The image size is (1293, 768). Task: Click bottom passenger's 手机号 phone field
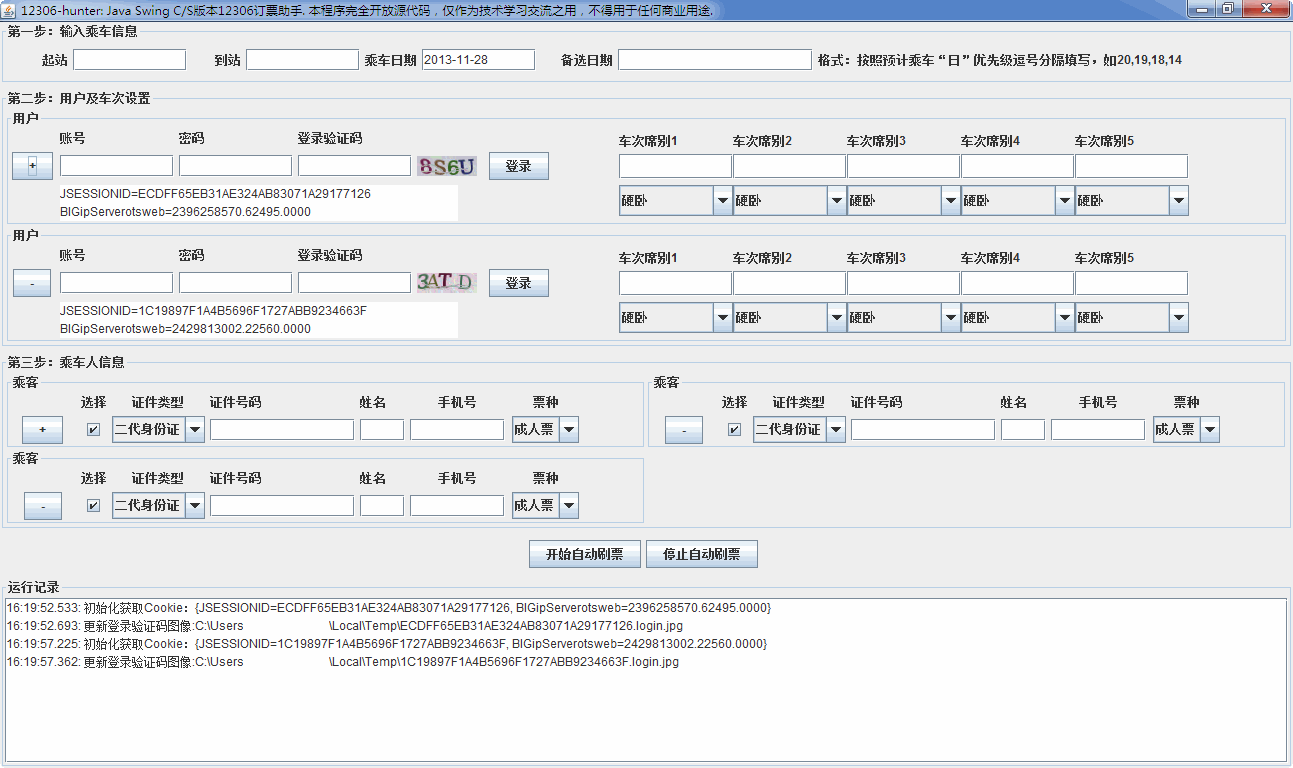pos(457,506)
